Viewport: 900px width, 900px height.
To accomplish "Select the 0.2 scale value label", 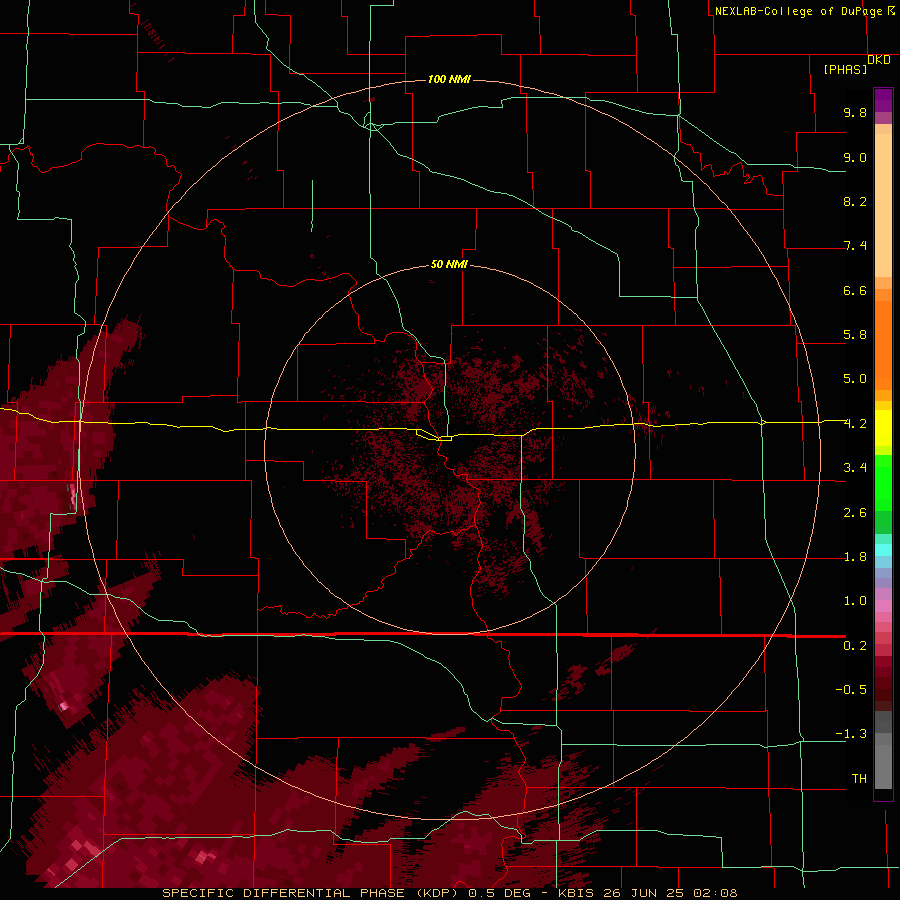I will point(855,646).
